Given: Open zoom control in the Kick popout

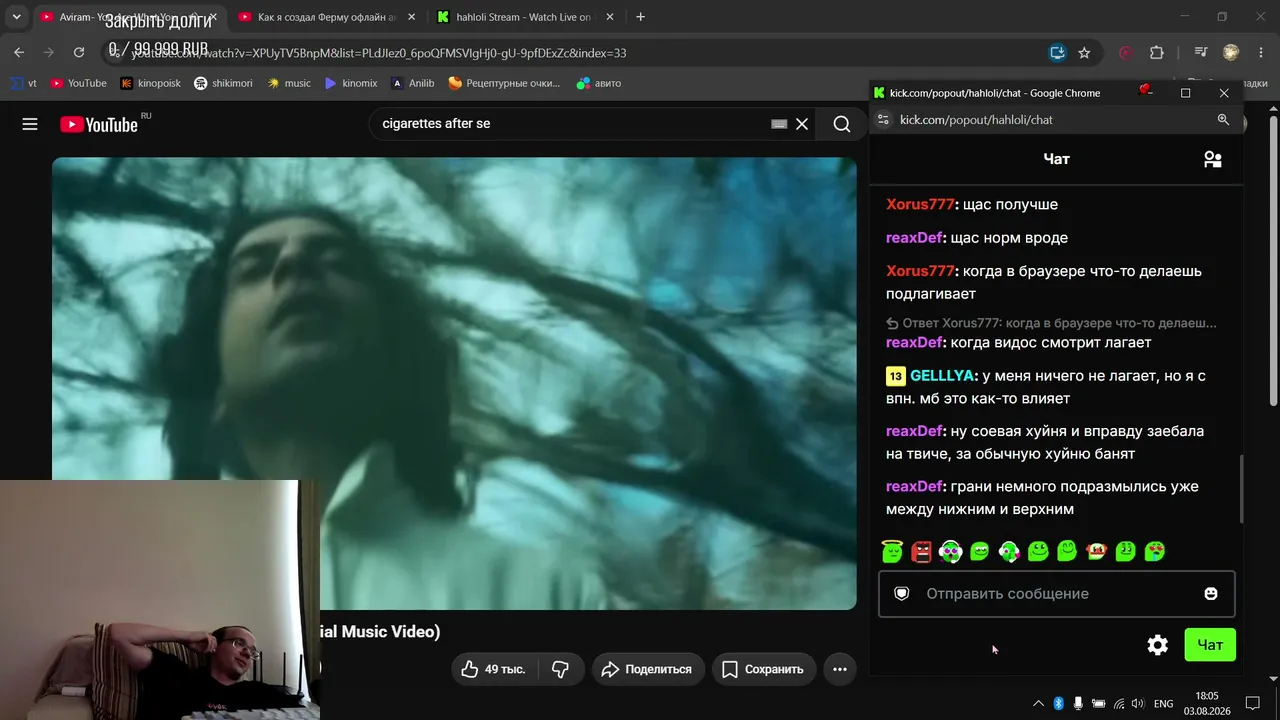Looking at the screenshot, I should click(1223, 120).
